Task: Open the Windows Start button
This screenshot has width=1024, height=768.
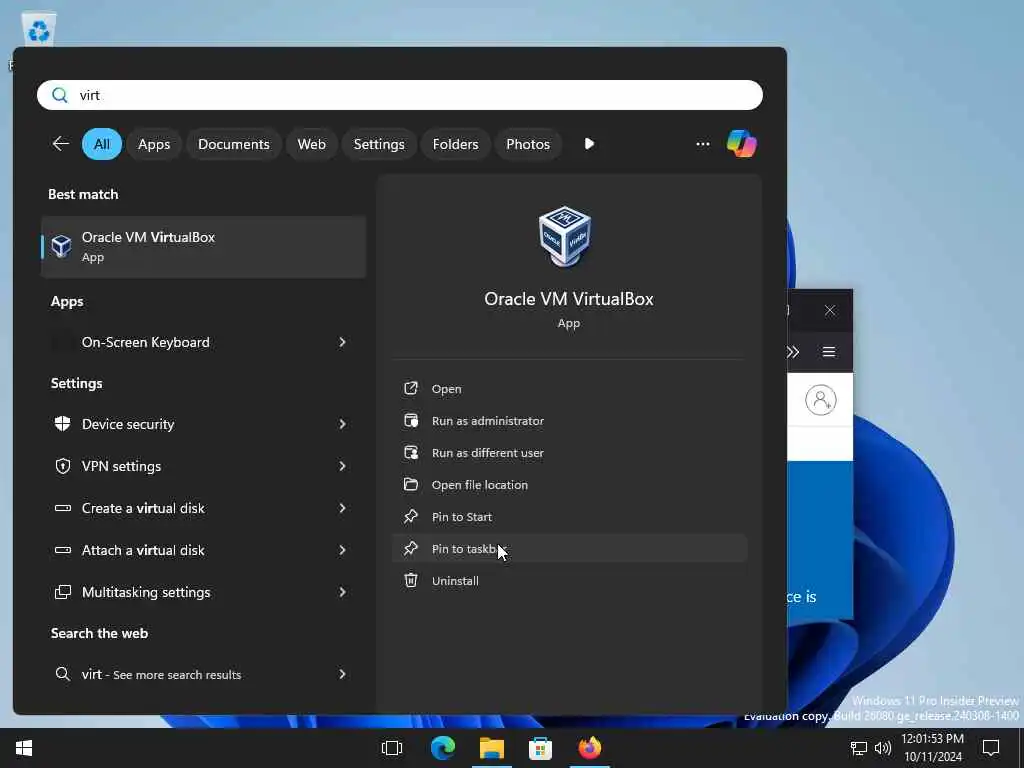Action: [x=24, y=748]
